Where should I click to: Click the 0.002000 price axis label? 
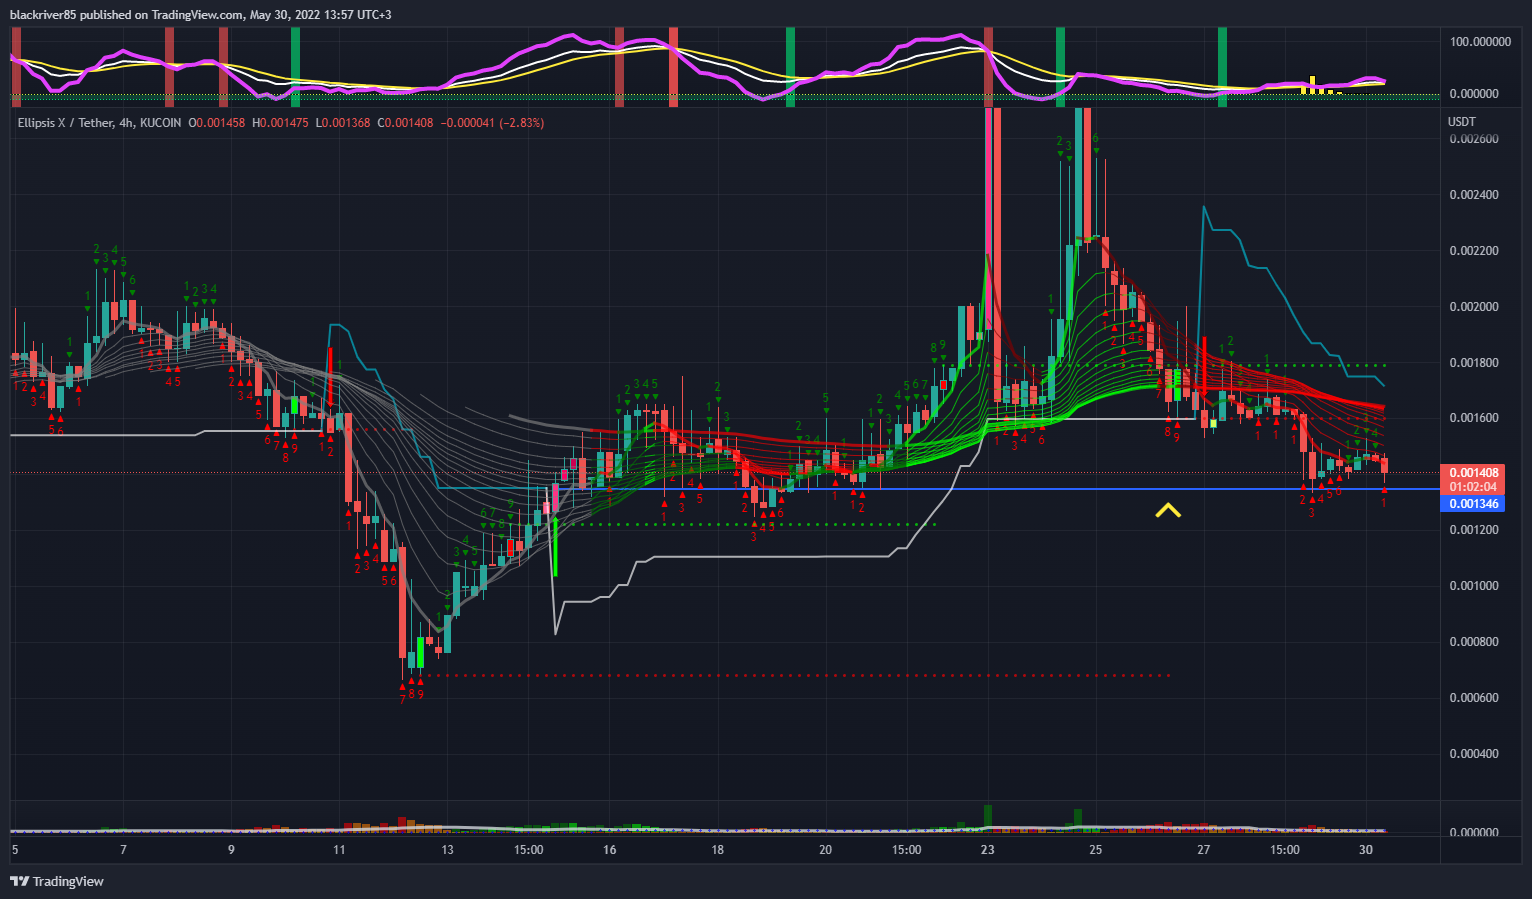point(1474,307)
